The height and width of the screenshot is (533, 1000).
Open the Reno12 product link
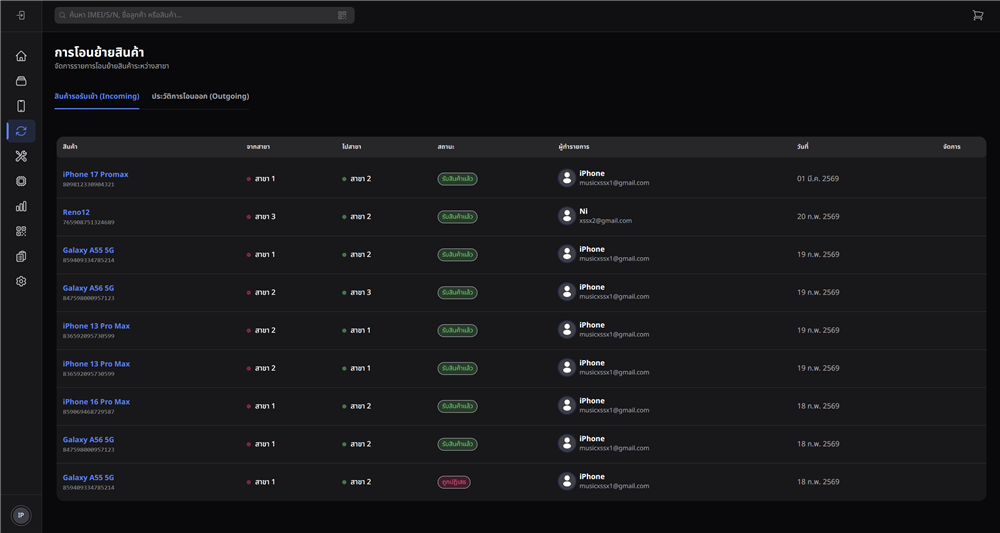coord(76,212)
